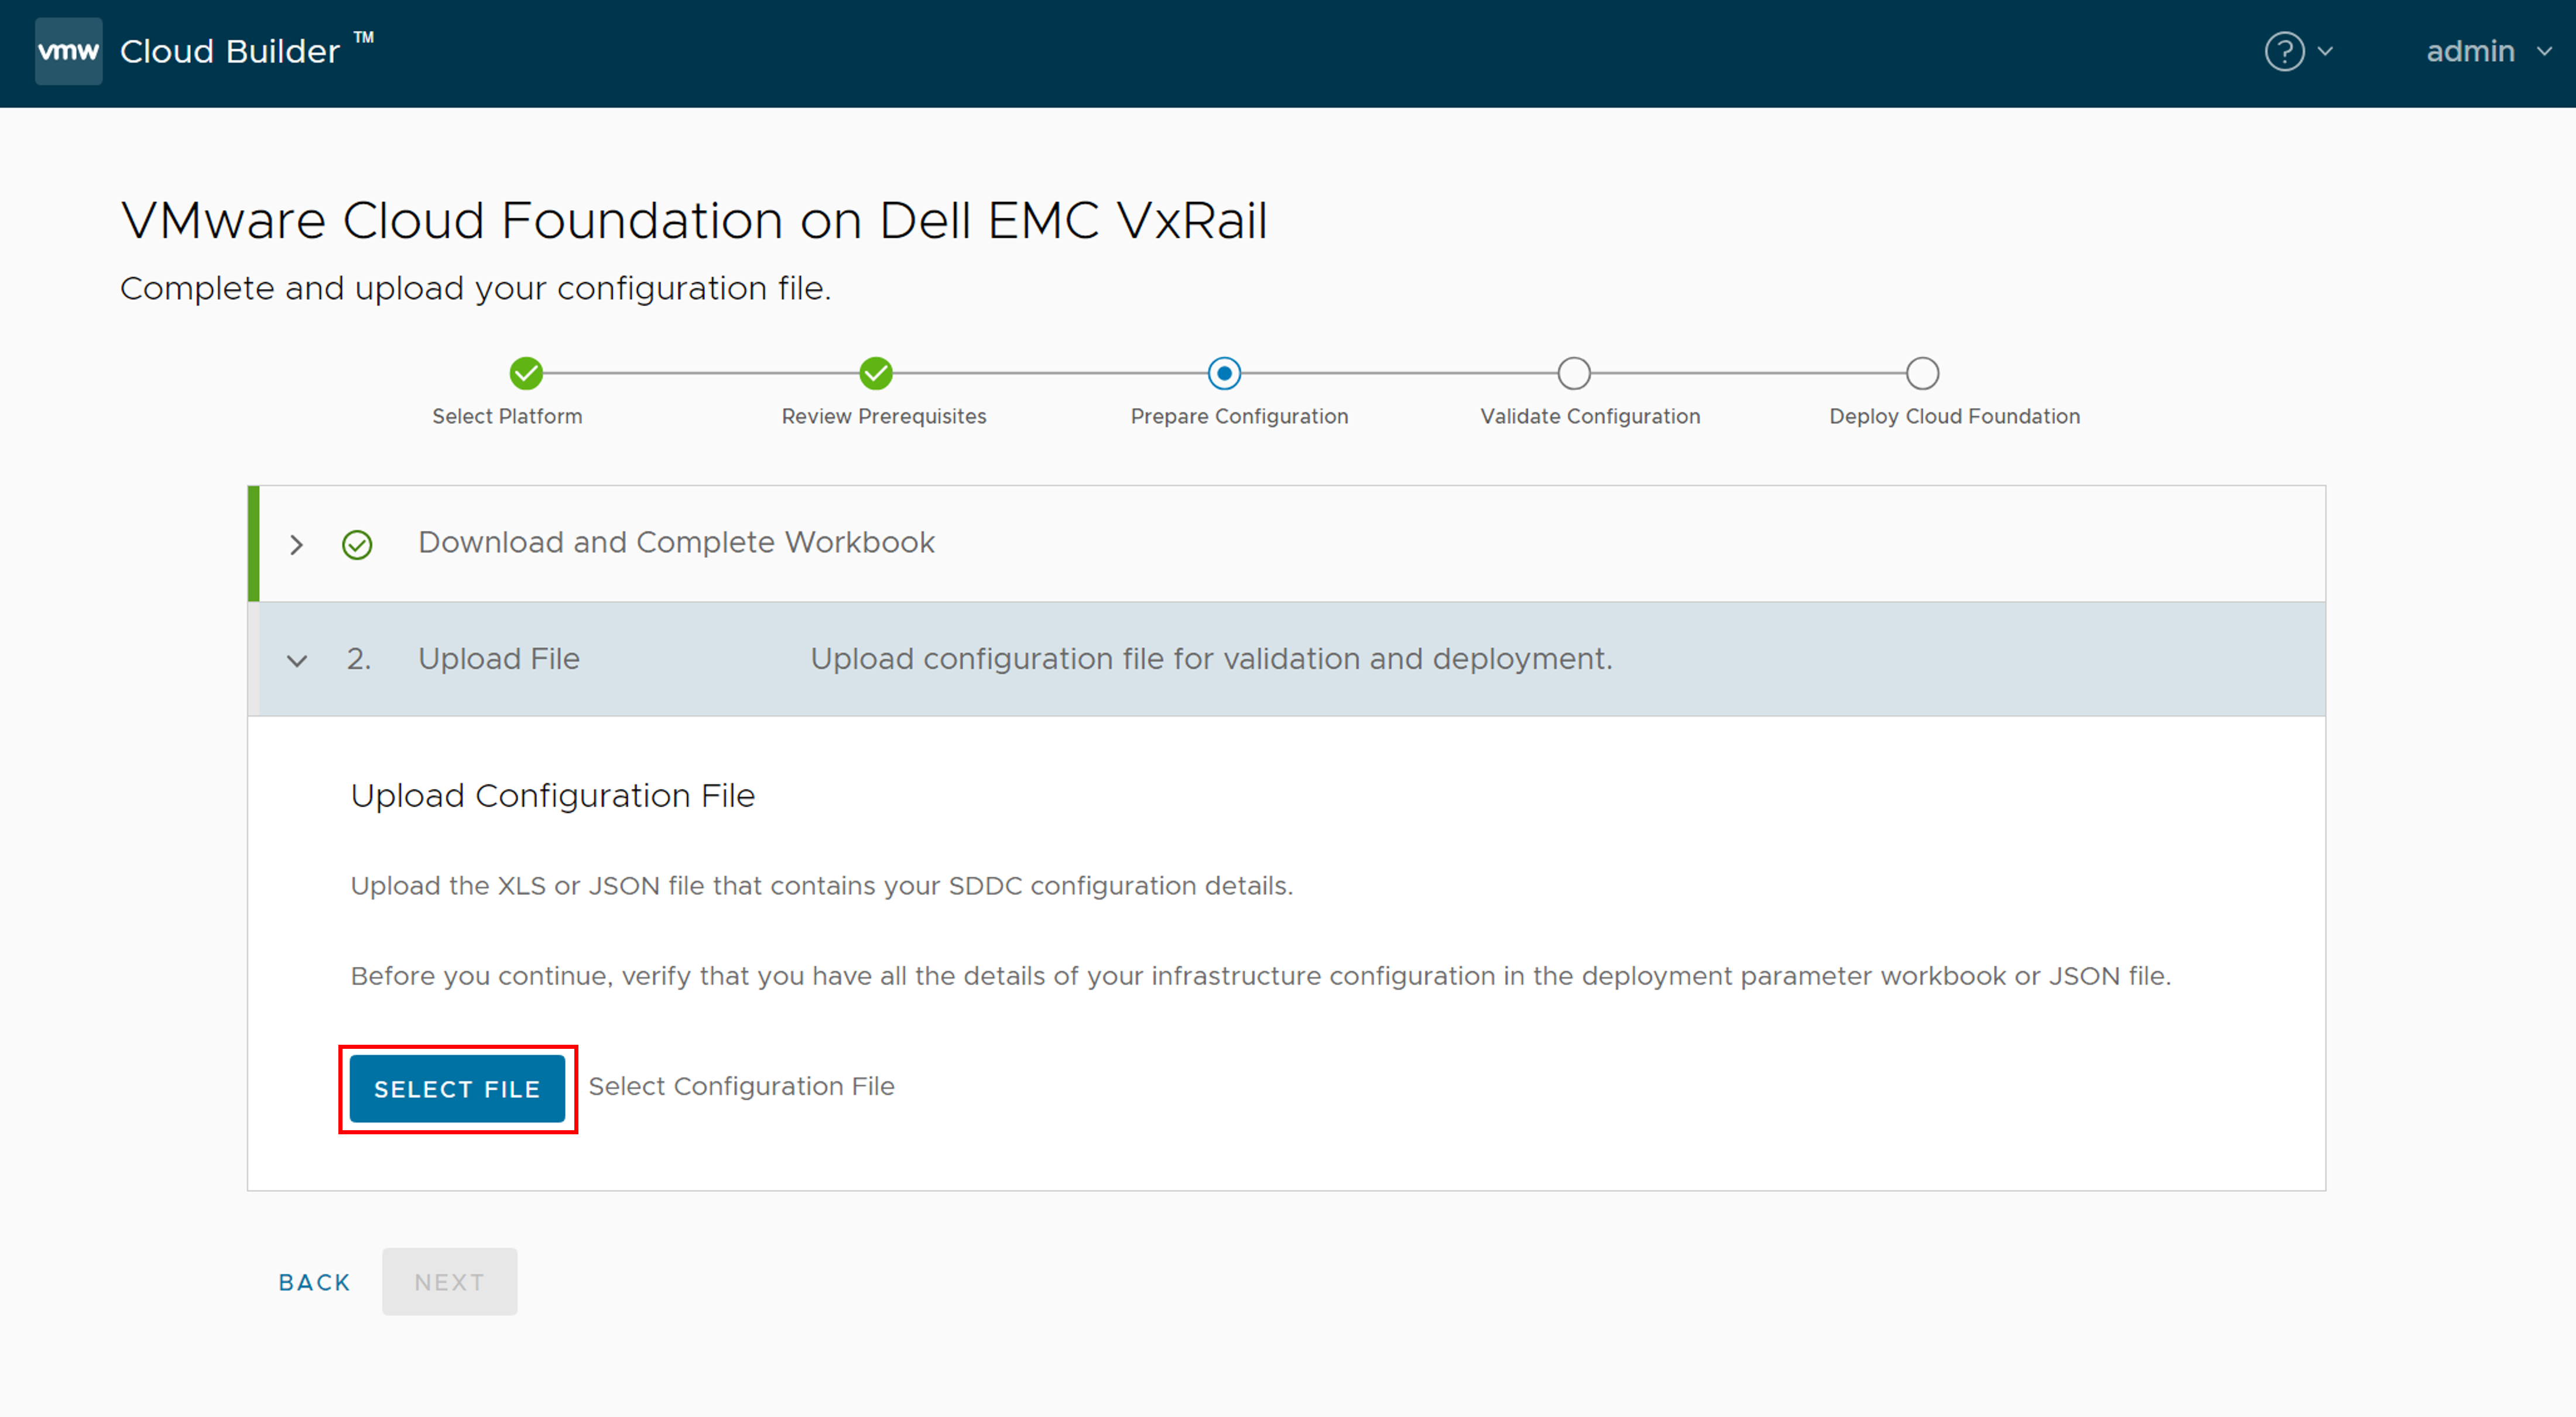Open the help question mark icon
Viewport: 2576px width, 1417px height.
(x=2284, y=52)
